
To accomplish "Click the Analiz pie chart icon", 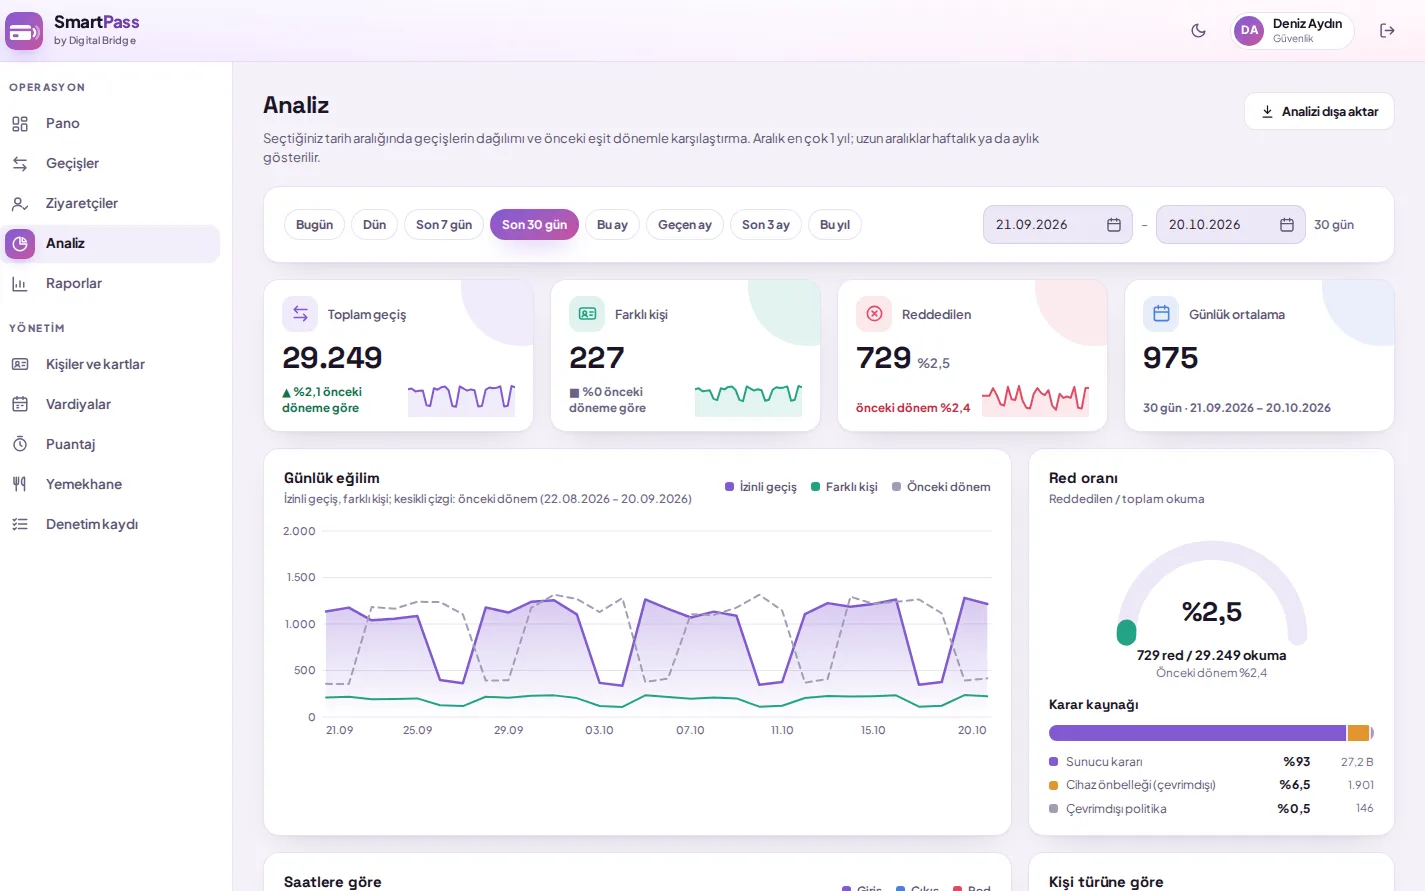I will point(20,244).
